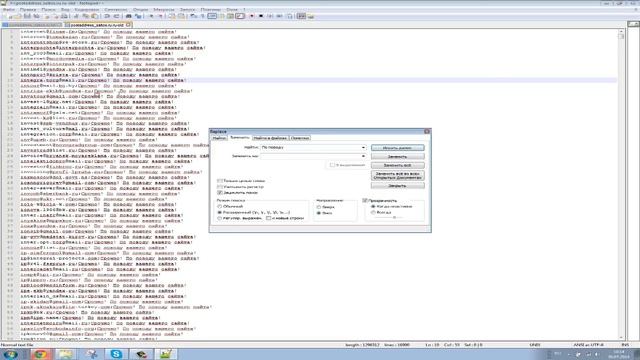
Task: Click the New file toolbar icon
Action: [x=9, y=16]
